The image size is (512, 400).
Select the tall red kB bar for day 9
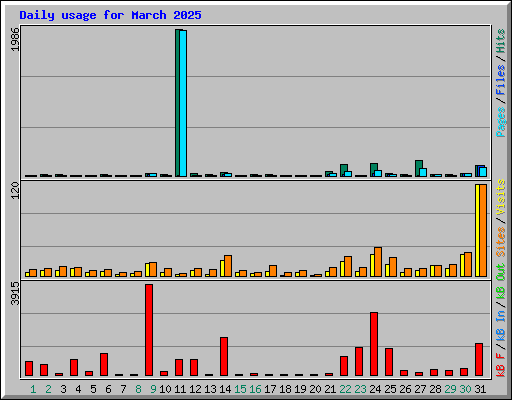(x=149, y=330)
